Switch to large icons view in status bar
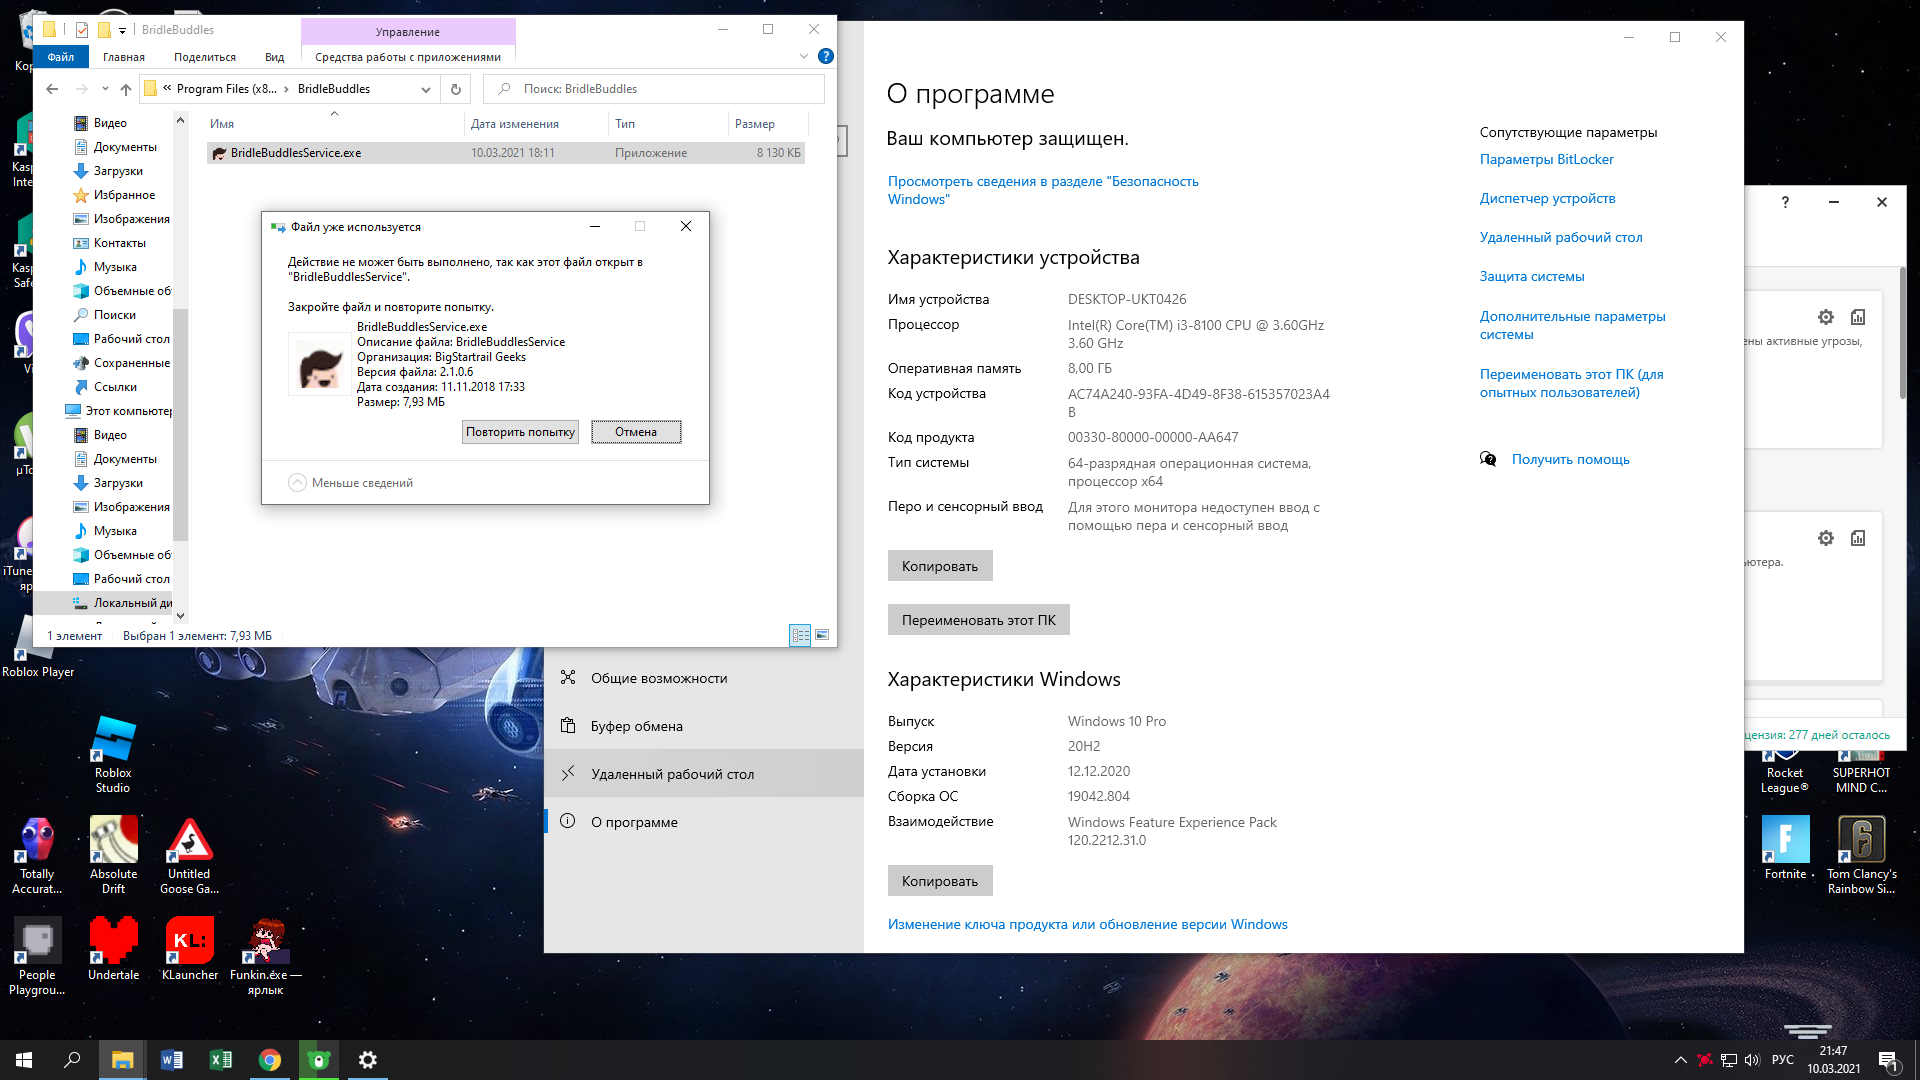The height and width of the screenshot is (1080, 1920). tap(822, 635)
